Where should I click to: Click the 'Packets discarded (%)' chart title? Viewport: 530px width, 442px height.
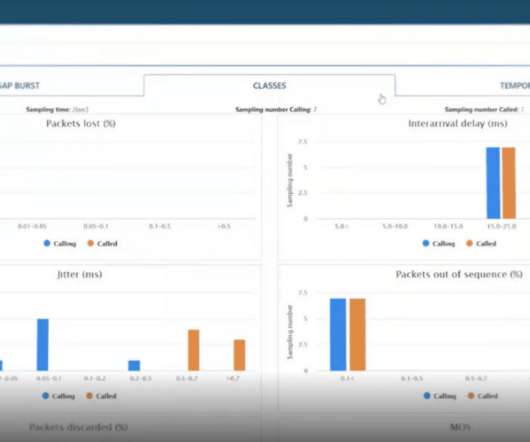pyautogui.click(x=78, y=427)
